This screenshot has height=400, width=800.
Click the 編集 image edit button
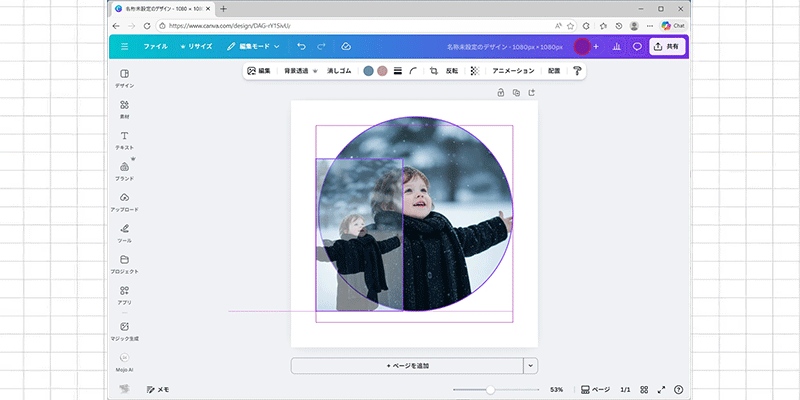point(259,71)
